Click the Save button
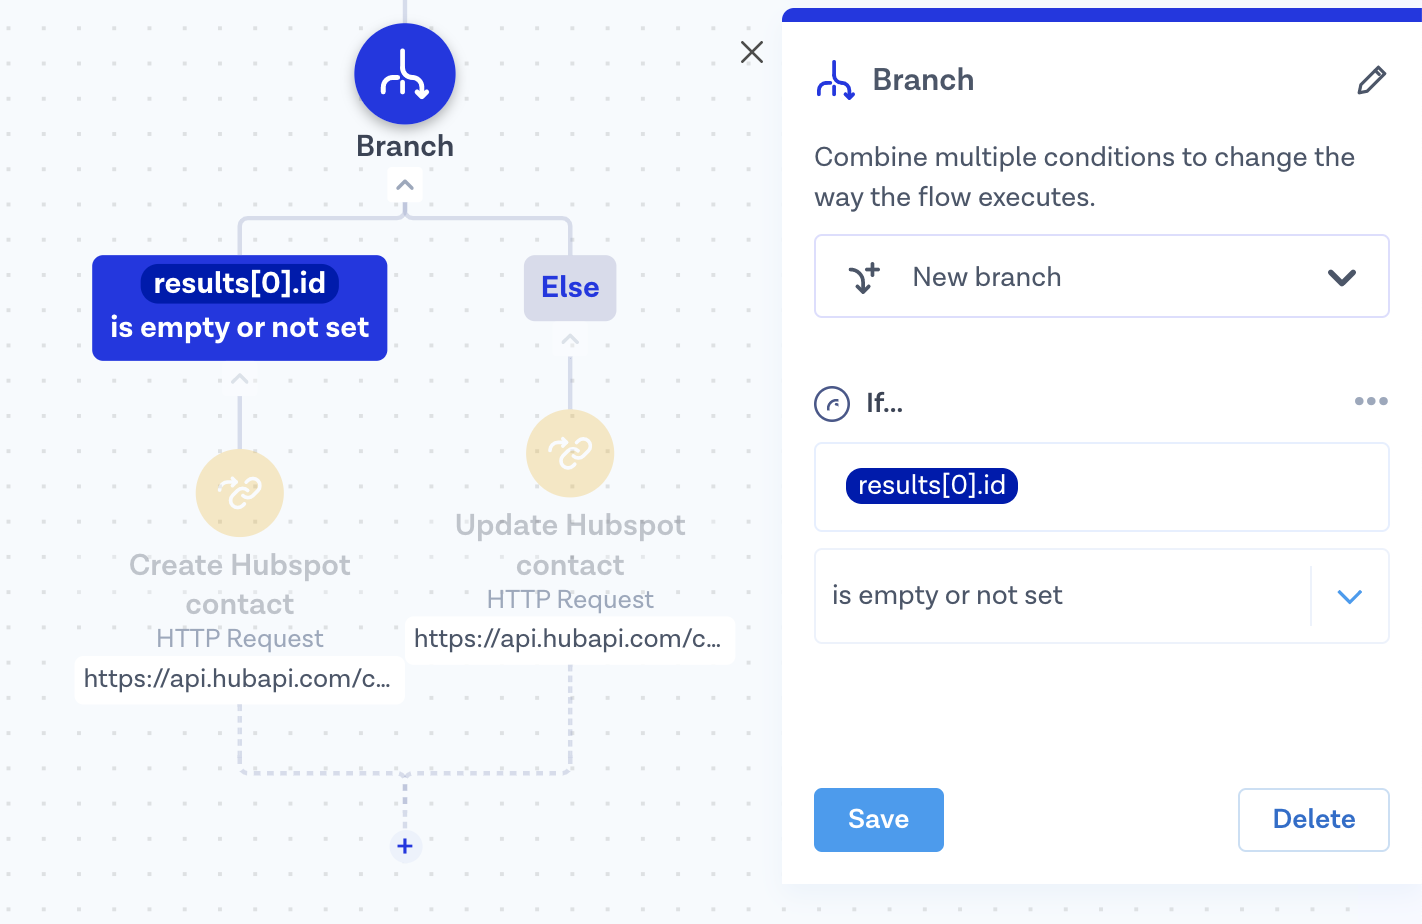Viewport: 1422px width, 924px height. coord(878,820)
